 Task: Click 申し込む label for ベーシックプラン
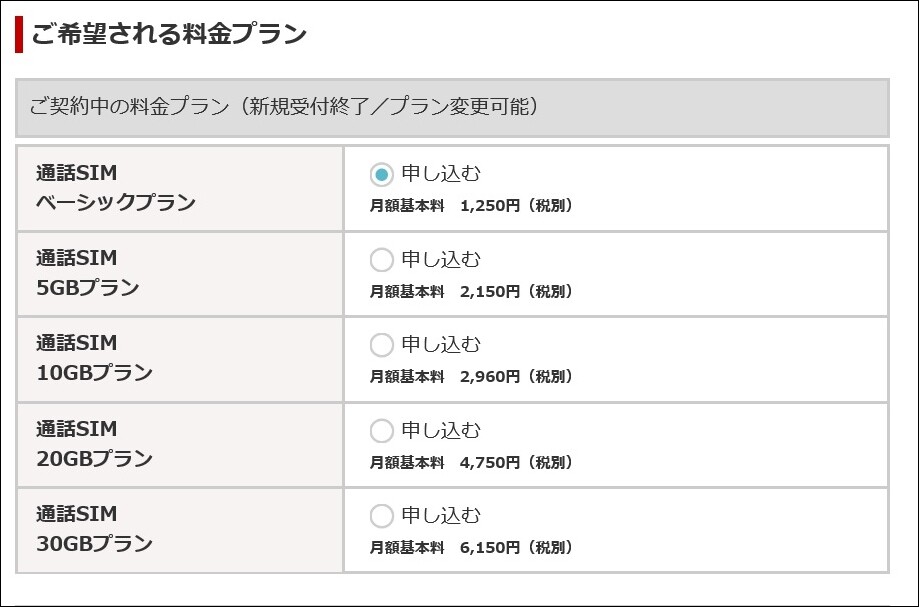coord(441,173)
